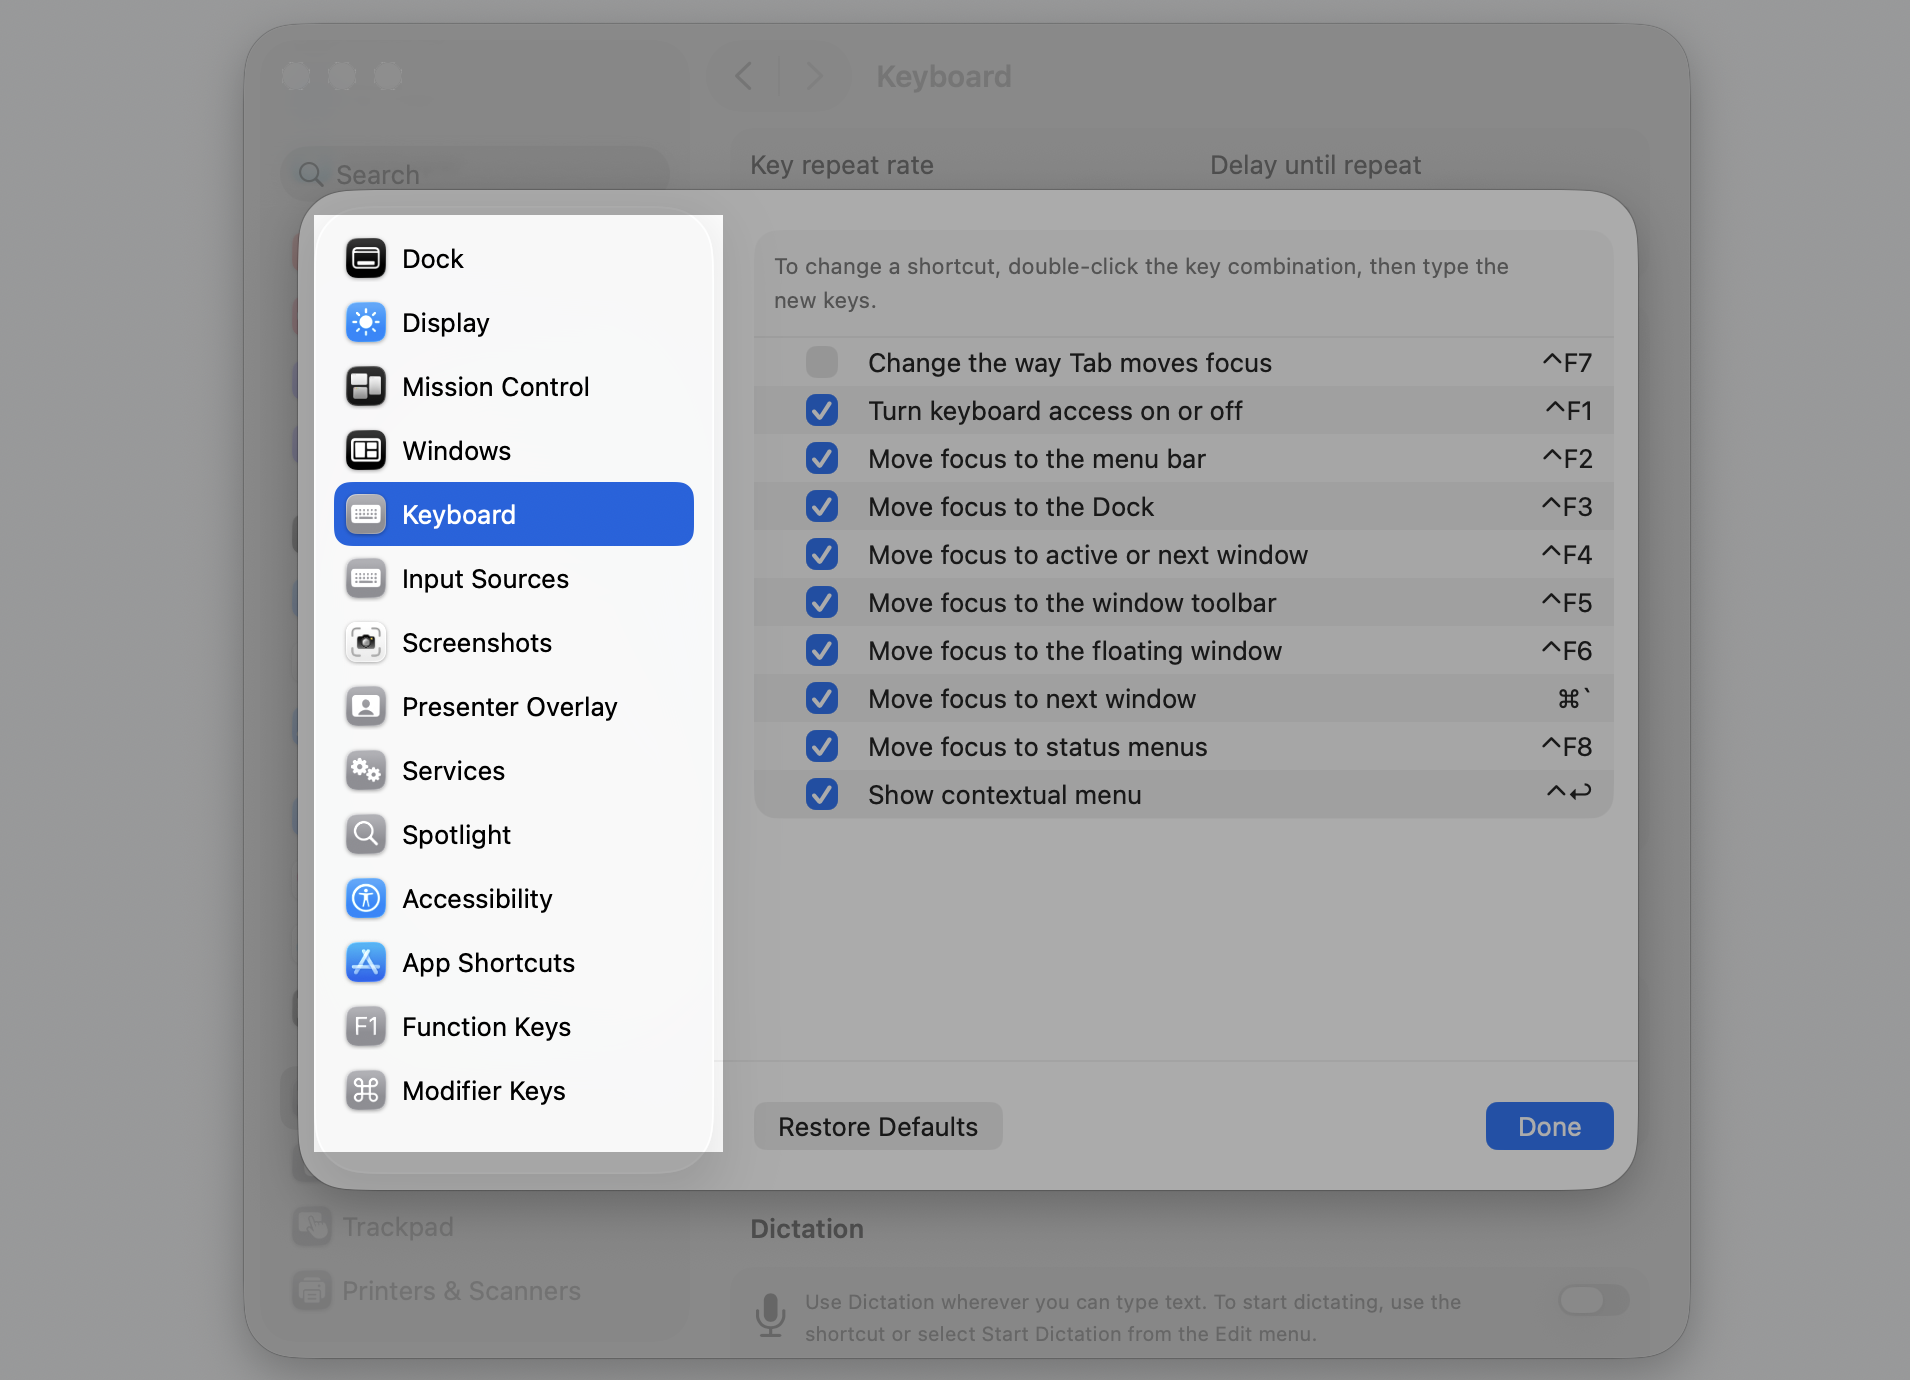Click the Presenter Overlay person icon
Screen dimensions: 1910x1380
tap(366, 707)
